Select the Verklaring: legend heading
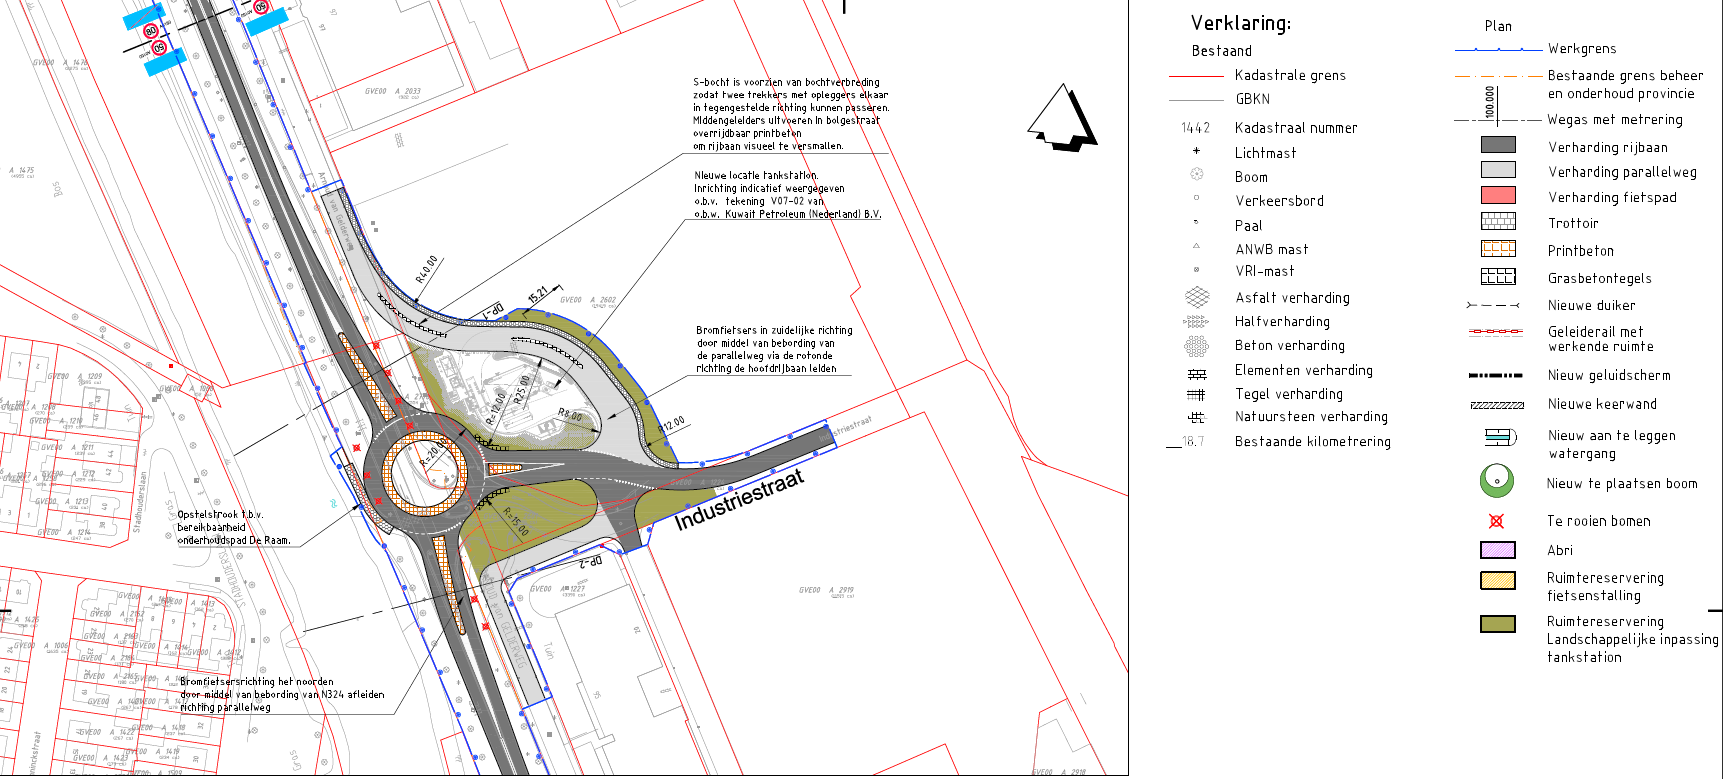Screen dimensions: 1723x779 coord(1241,23)
